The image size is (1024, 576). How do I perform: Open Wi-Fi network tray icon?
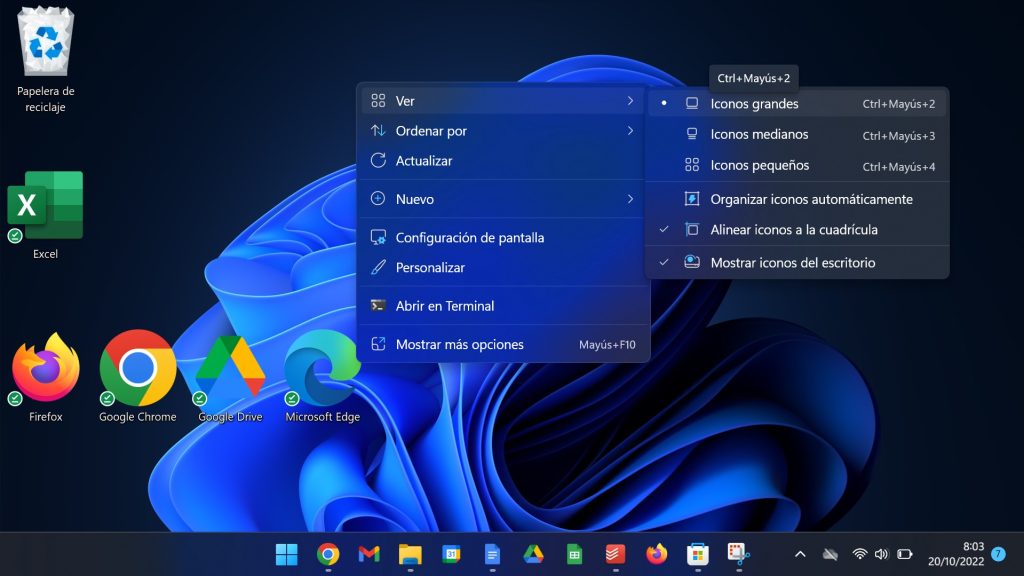point(860,554)
